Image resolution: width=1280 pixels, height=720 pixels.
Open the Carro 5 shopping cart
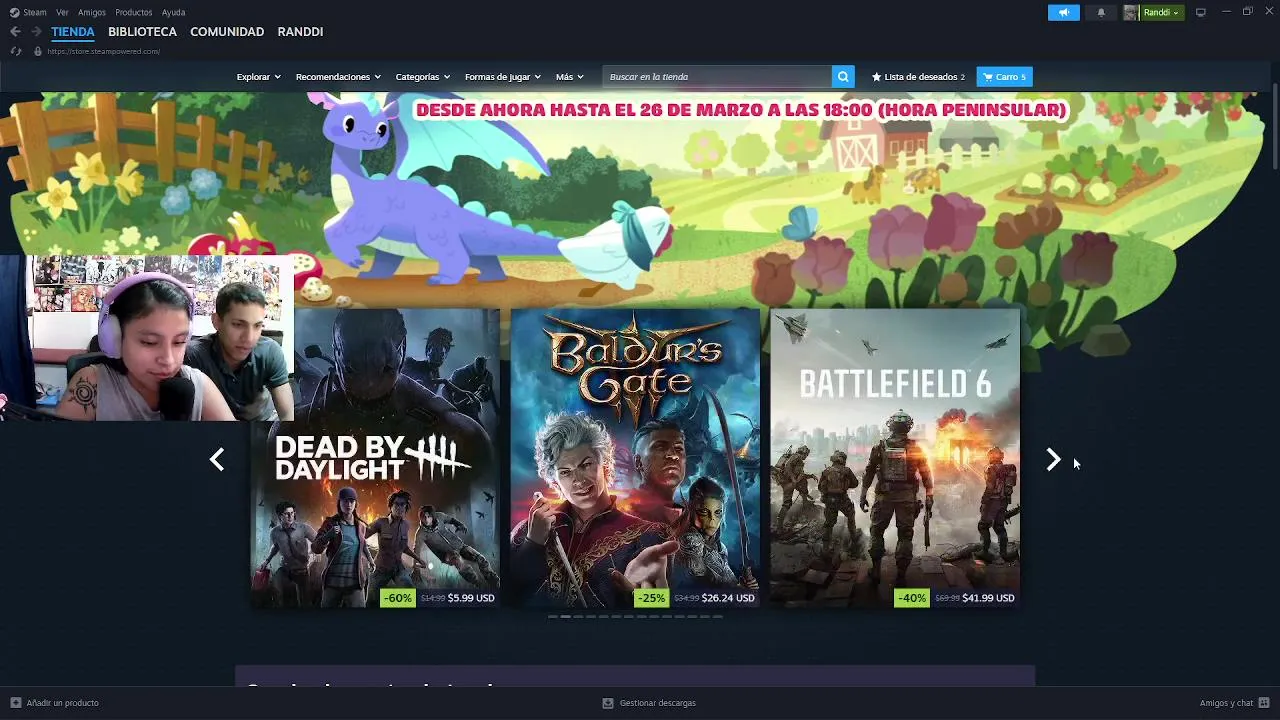[1004, 77]
